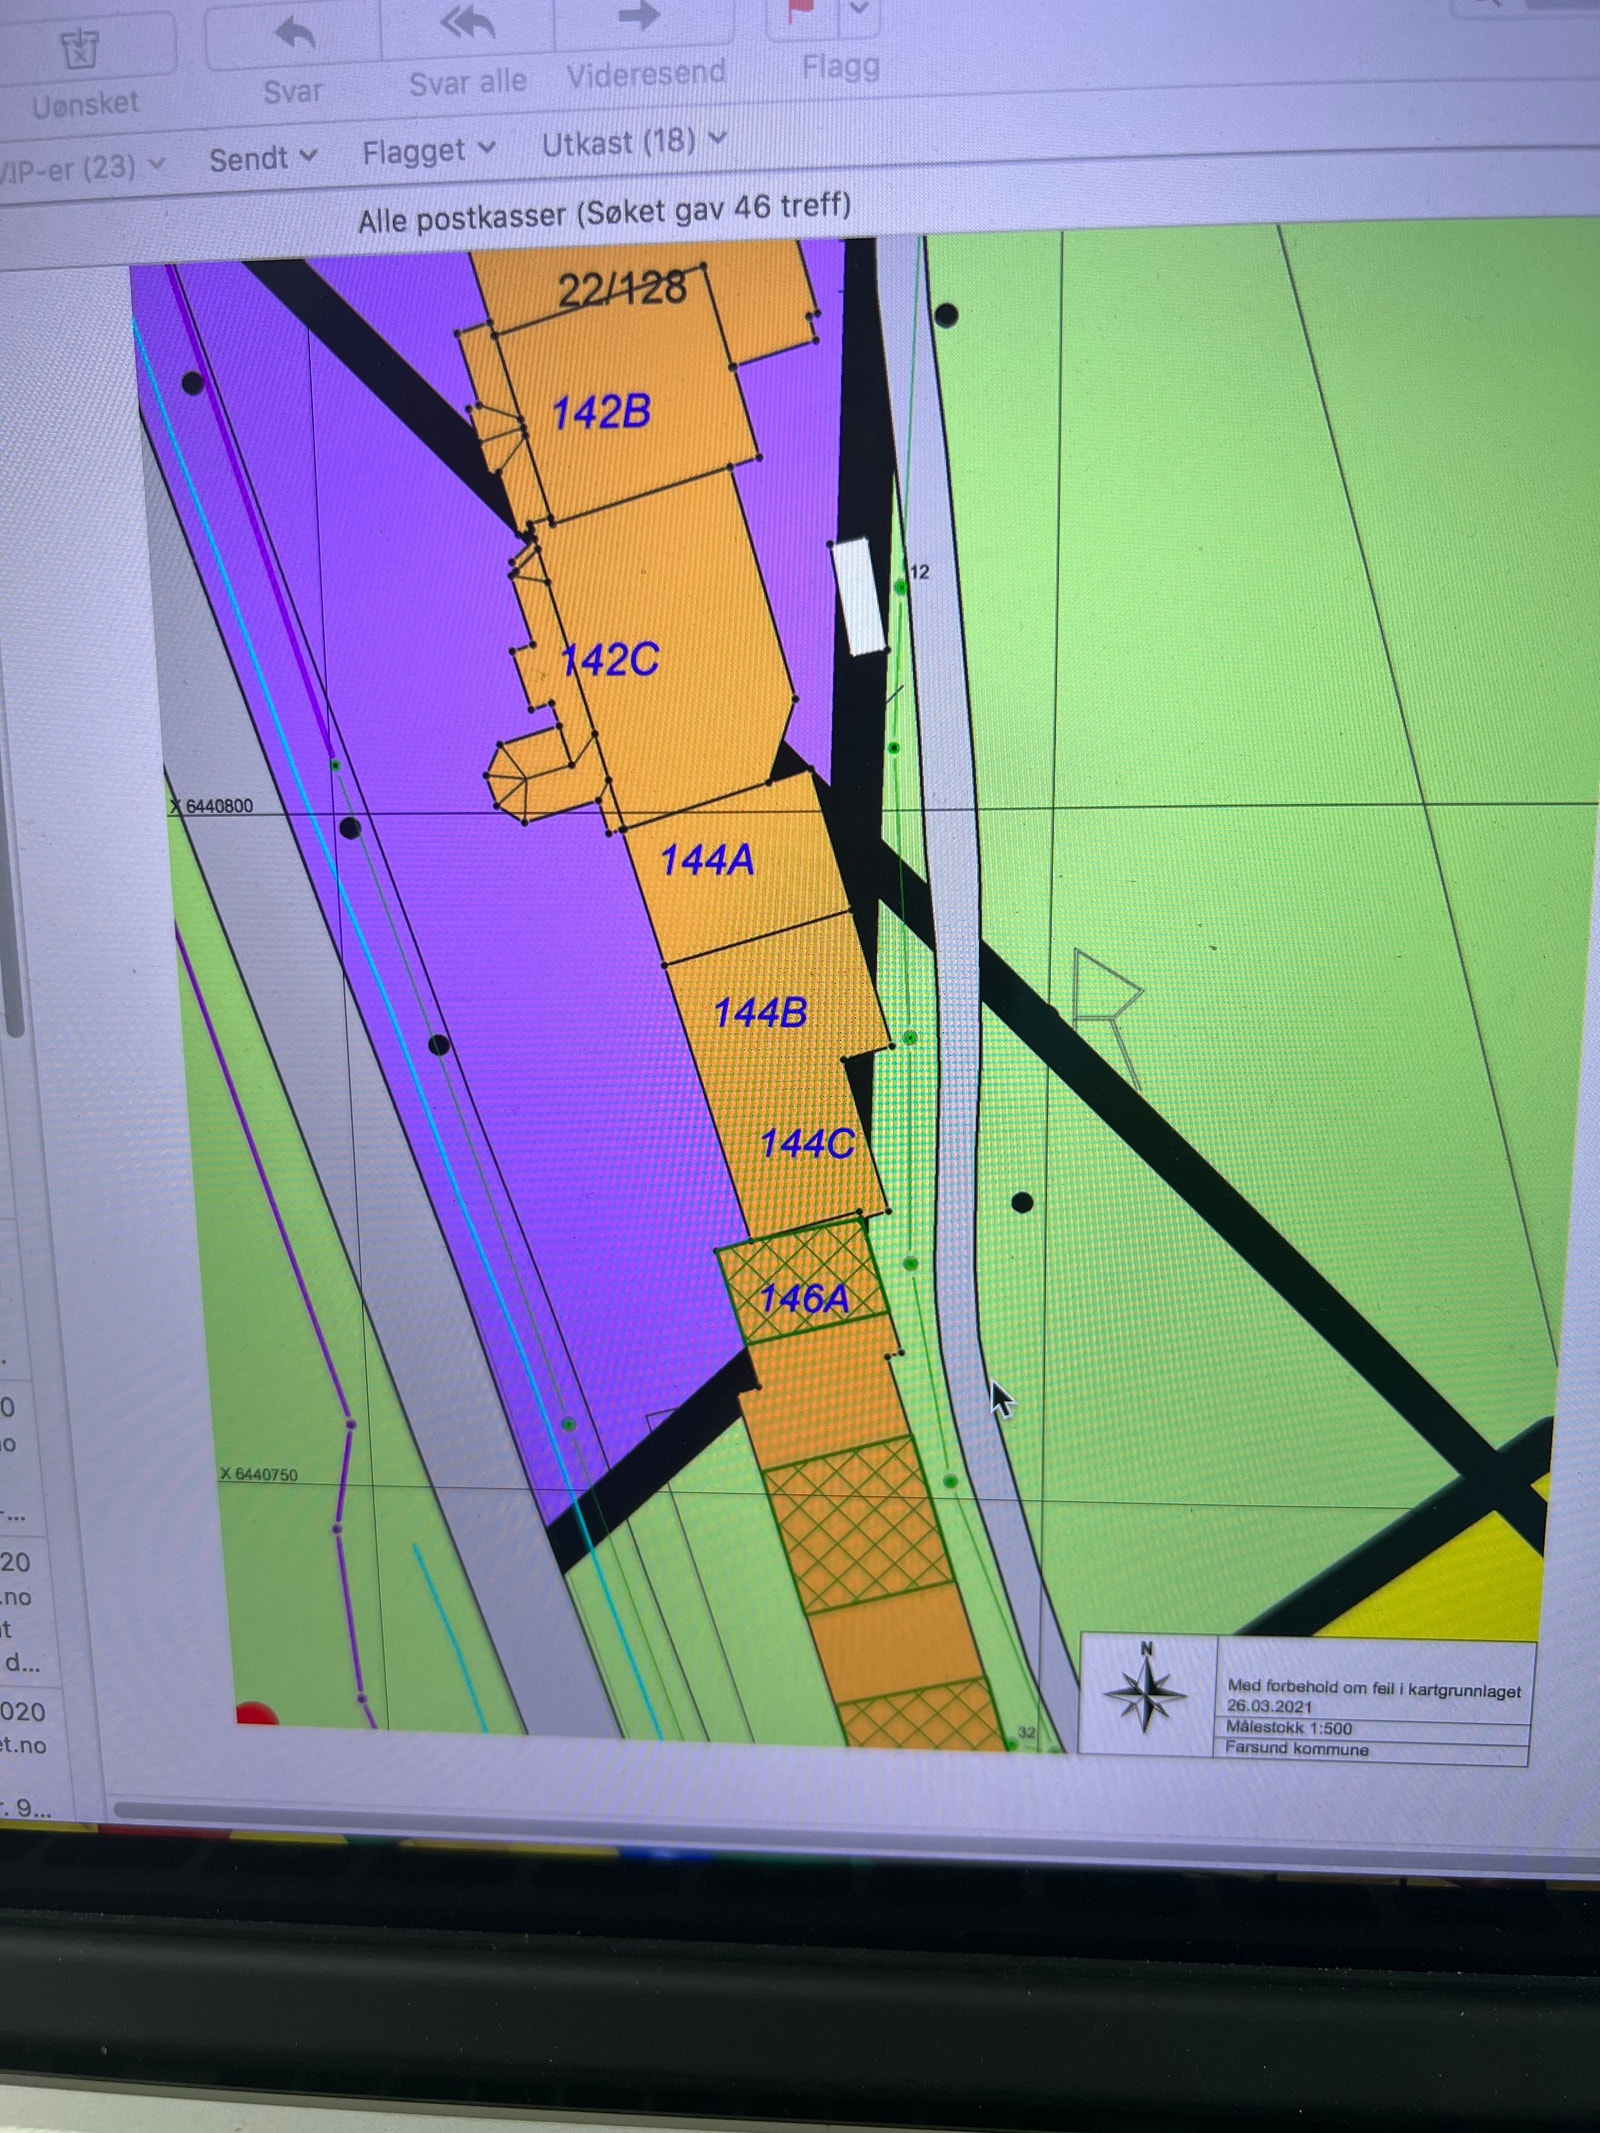Click the hatched building labelled 146A
This screenshot has height=2133, width=1600.
[x=803, y=1281]
